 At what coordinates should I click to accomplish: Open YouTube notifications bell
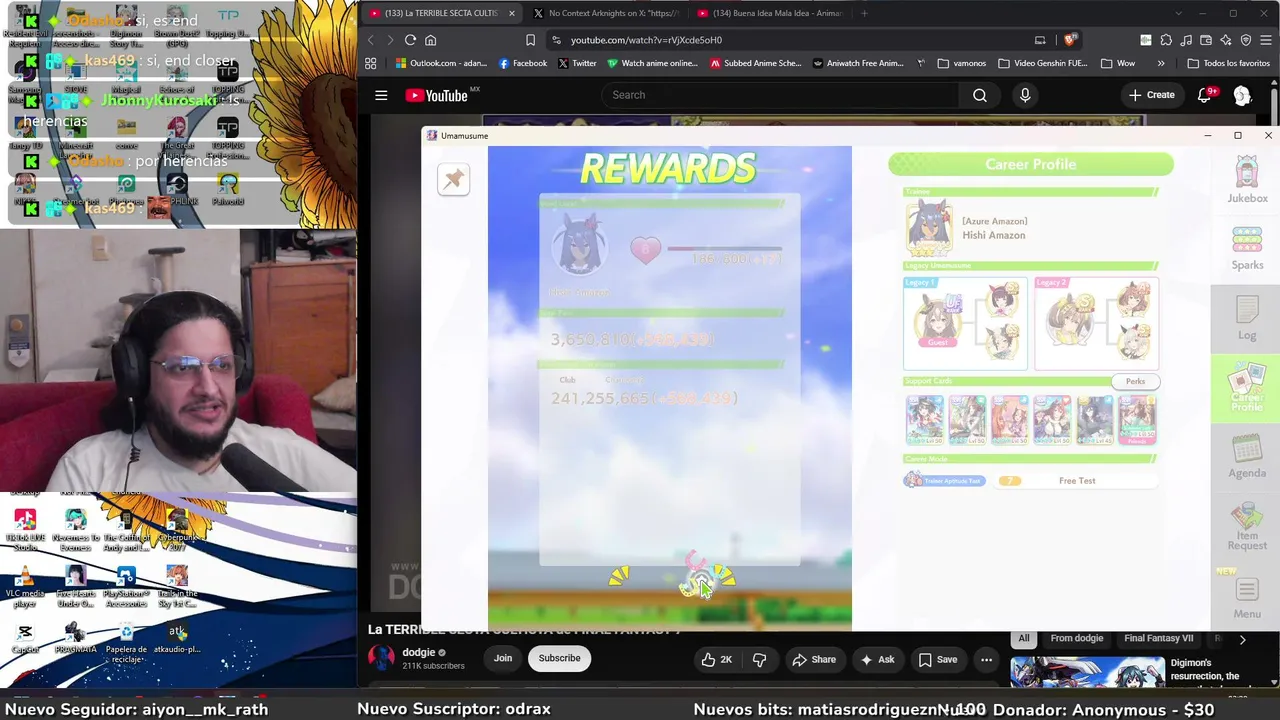coord(1205,95)
